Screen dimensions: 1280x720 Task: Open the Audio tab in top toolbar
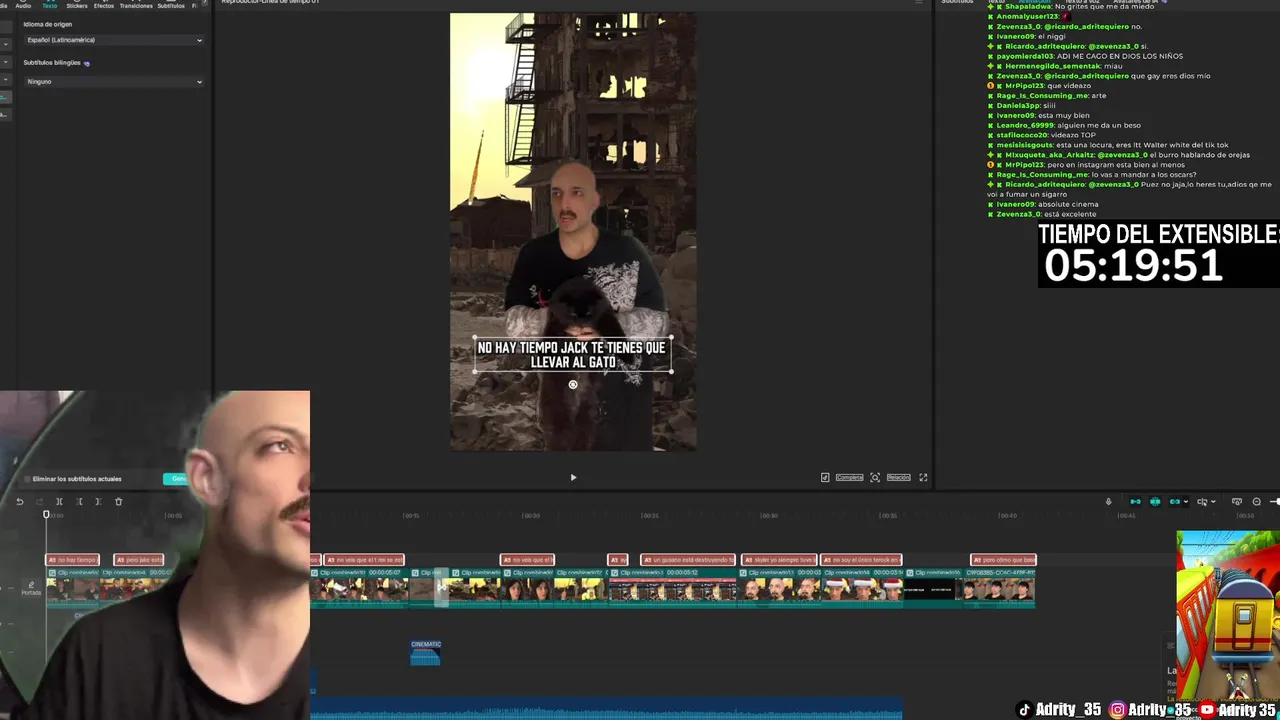click(x=23, y=5)
